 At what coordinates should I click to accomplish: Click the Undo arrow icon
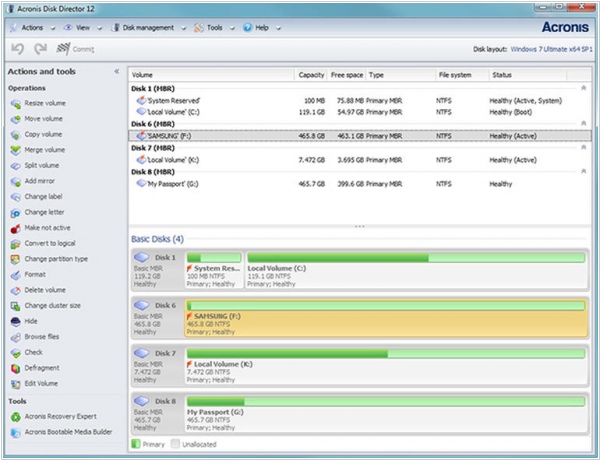coord(18,49)
